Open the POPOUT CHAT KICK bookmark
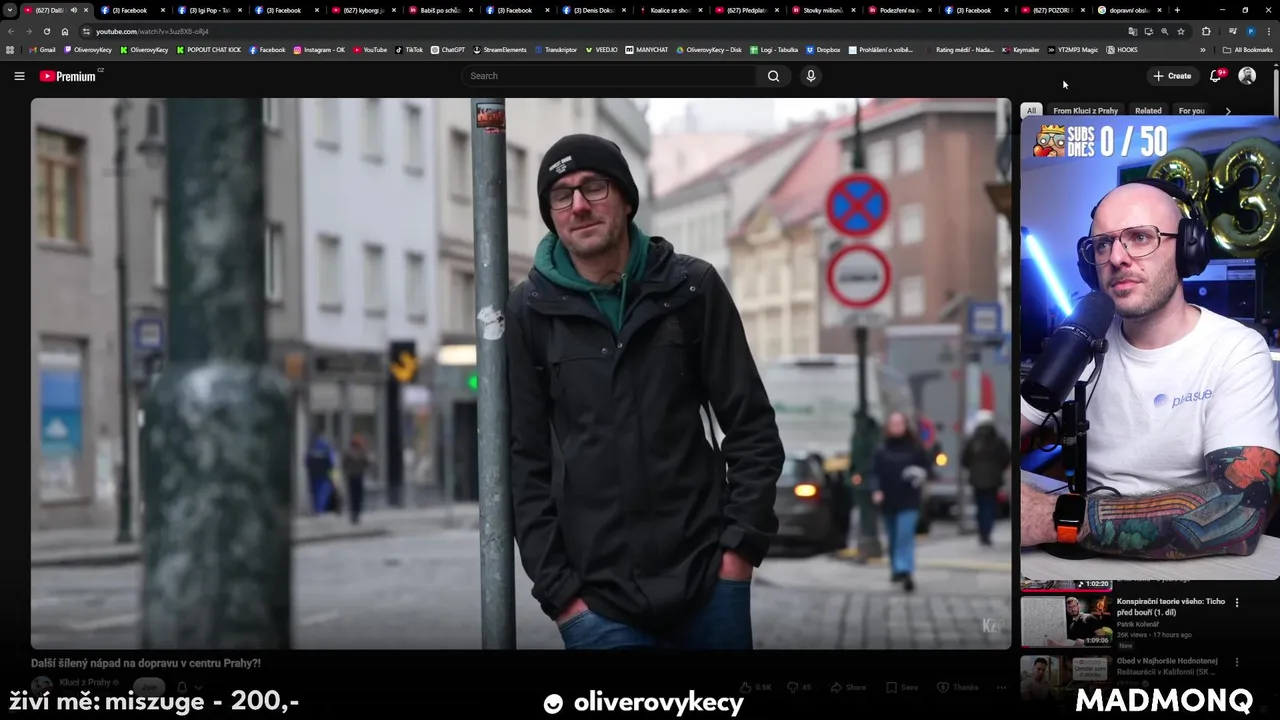The image size is (1280, 720). pos(210,50)
